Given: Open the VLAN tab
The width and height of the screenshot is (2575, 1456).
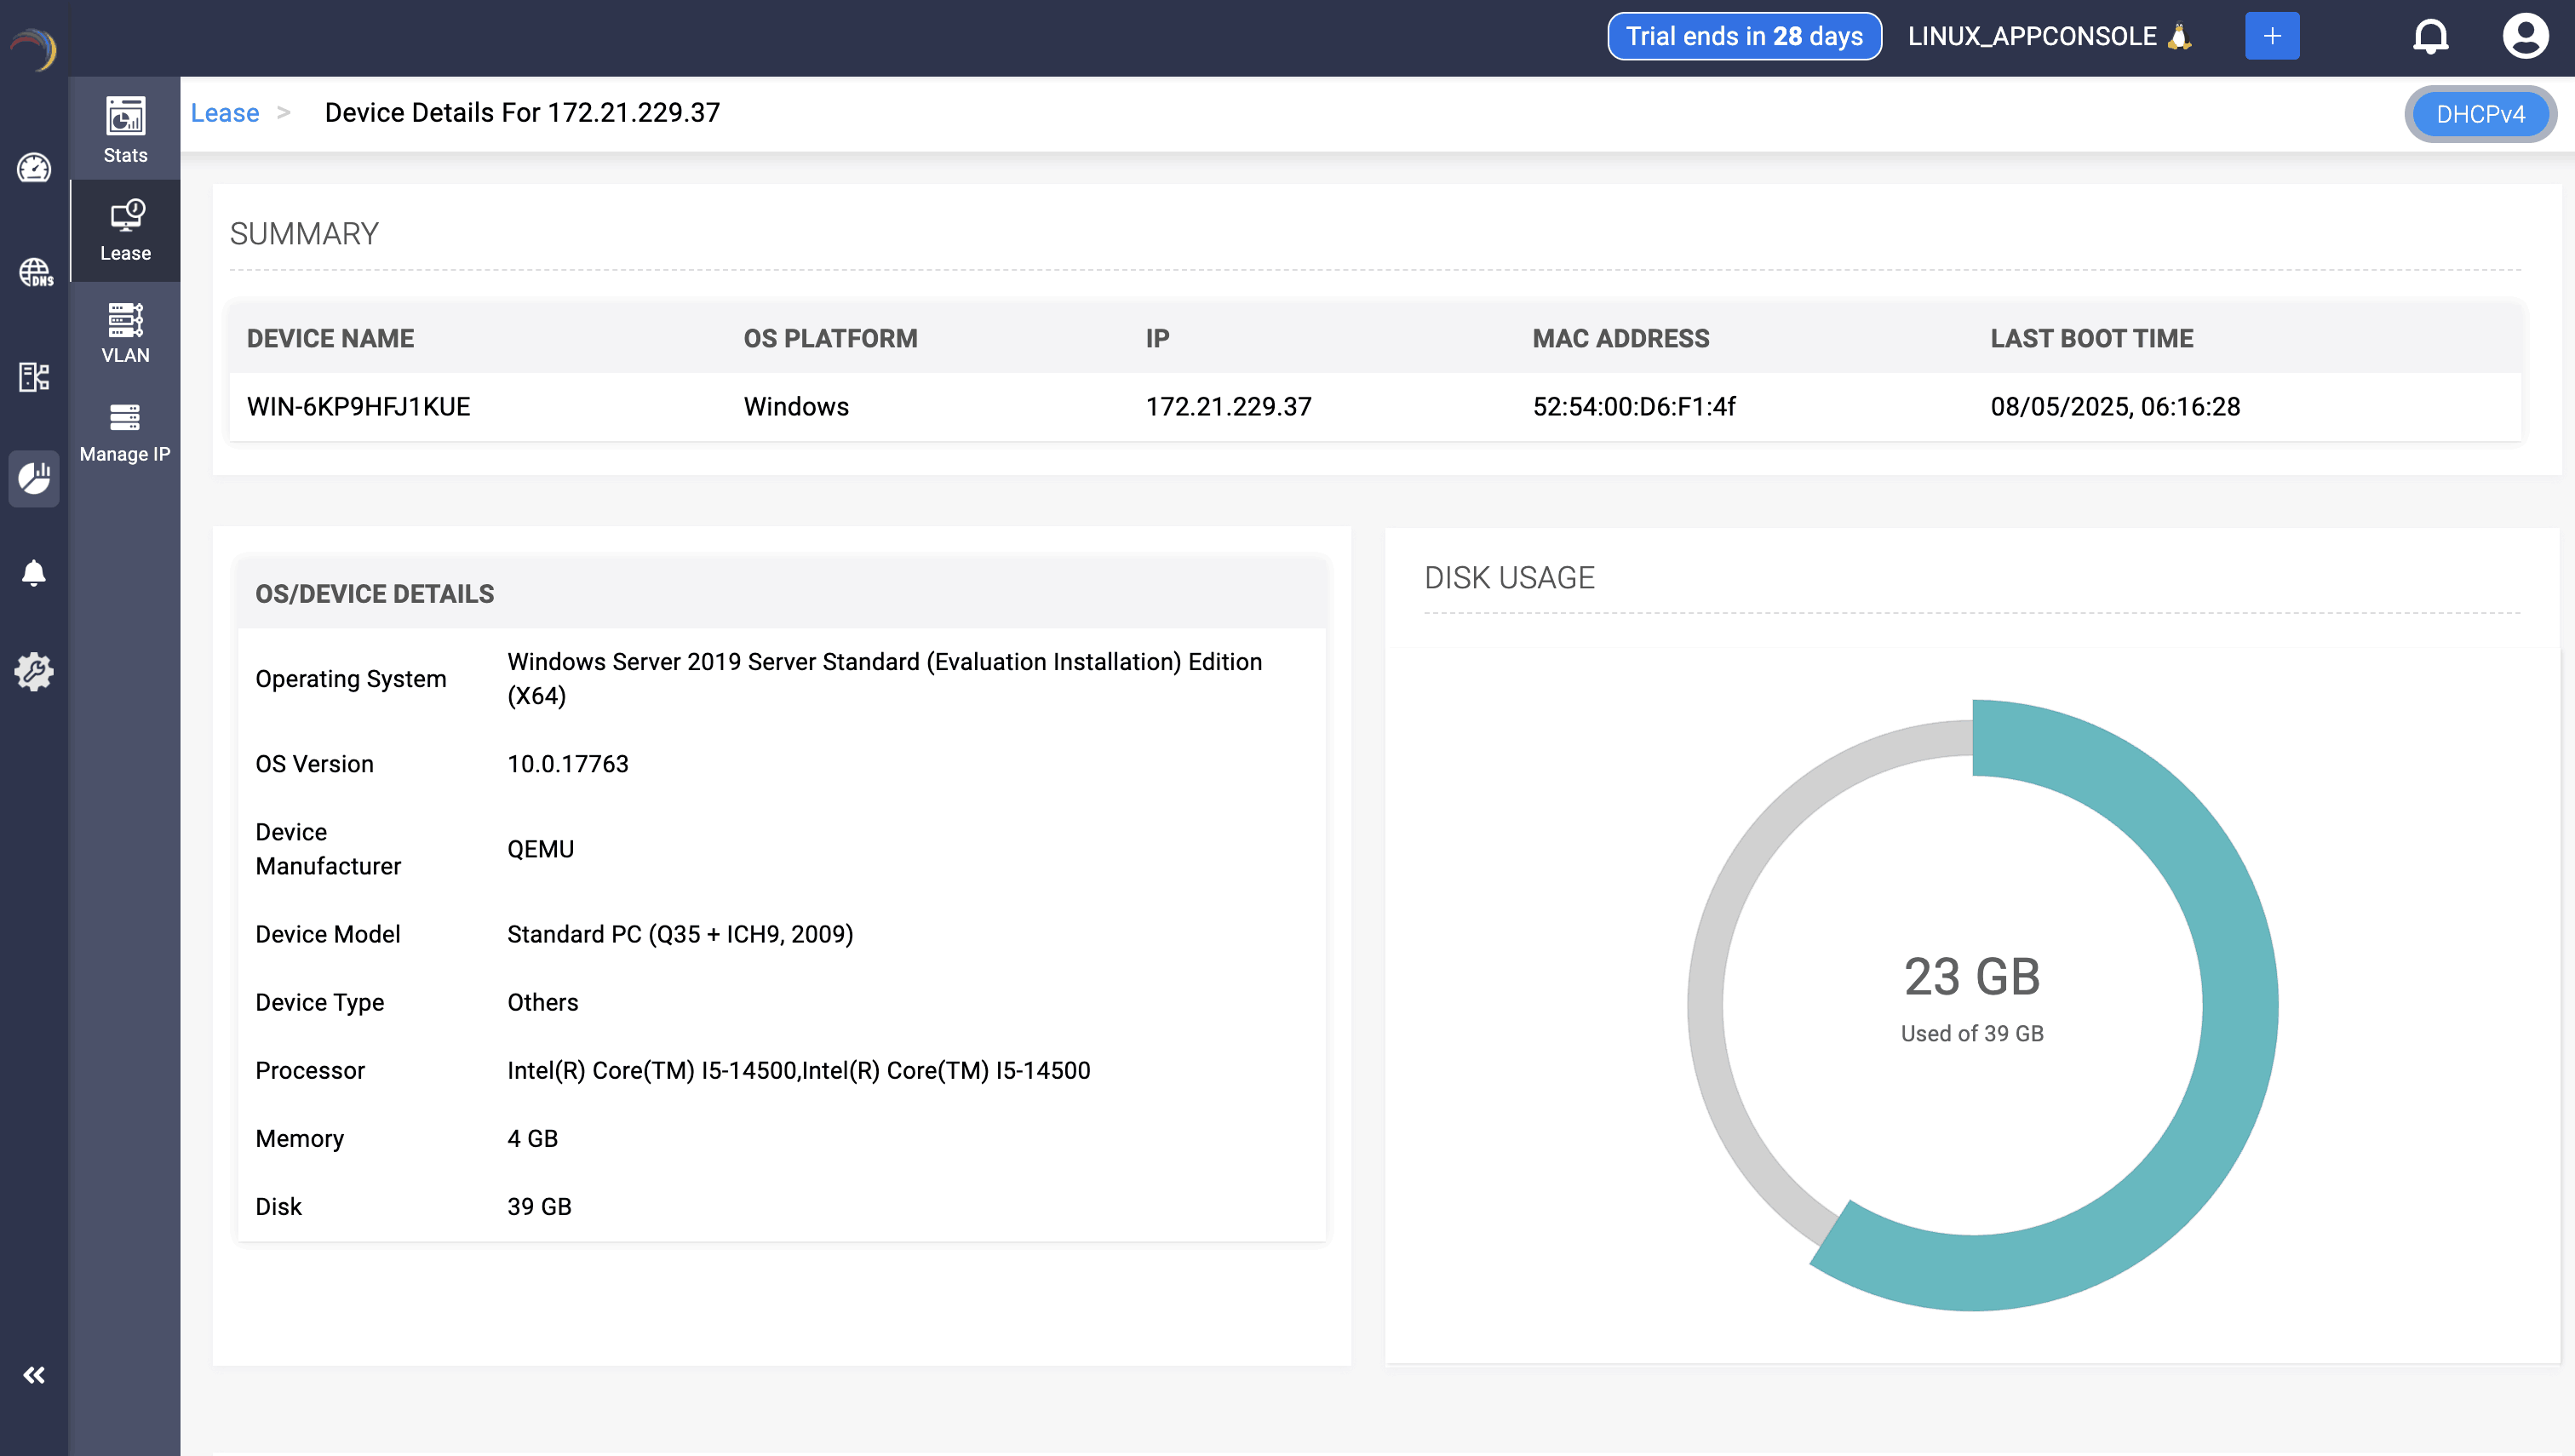Looking at the screenshot, I should [x=125, y=333].
